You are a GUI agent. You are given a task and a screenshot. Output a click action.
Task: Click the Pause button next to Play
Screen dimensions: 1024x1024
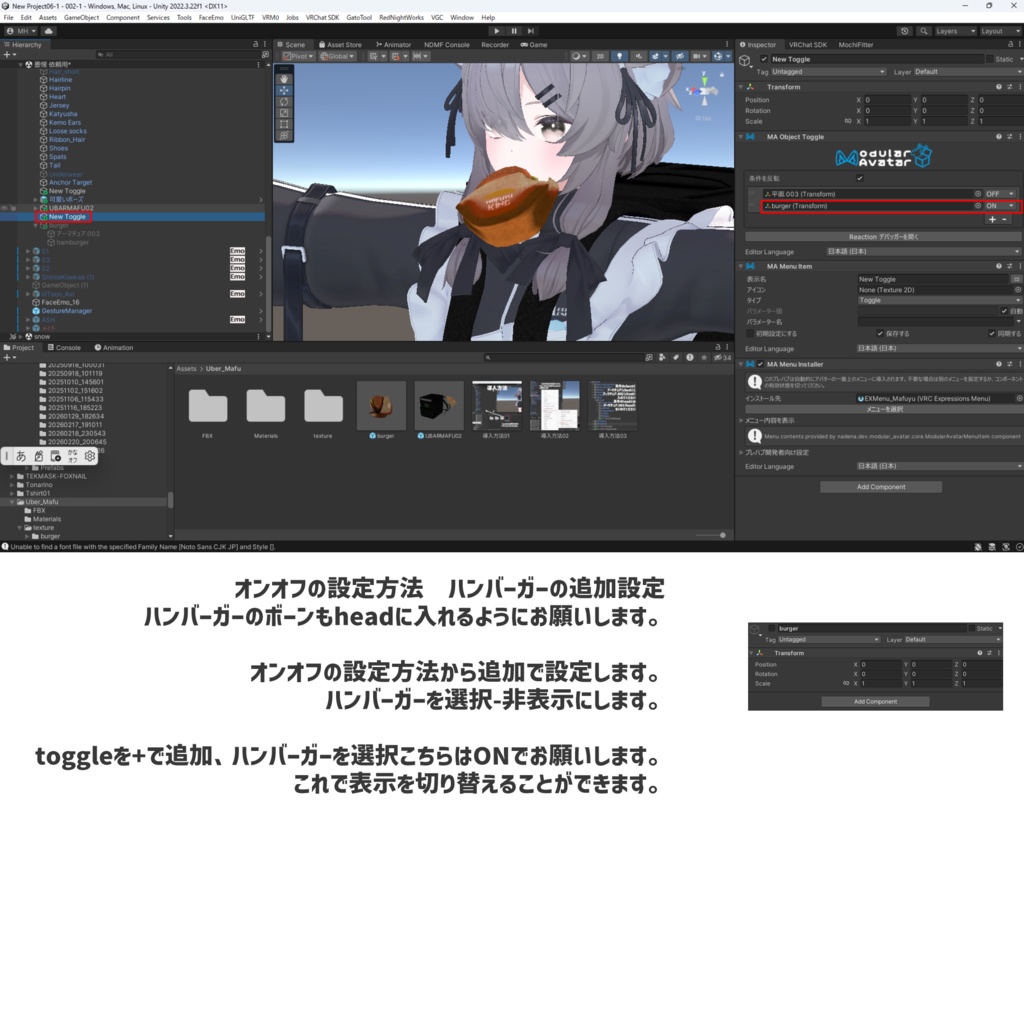click(514, 30)
